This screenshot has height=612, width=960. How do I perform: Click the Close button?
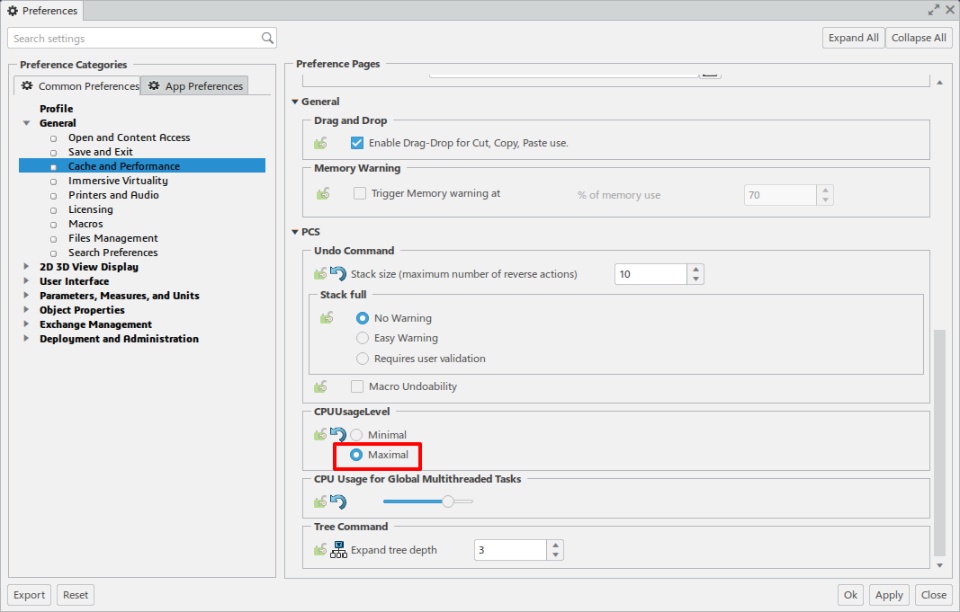(x=934, y=595)
